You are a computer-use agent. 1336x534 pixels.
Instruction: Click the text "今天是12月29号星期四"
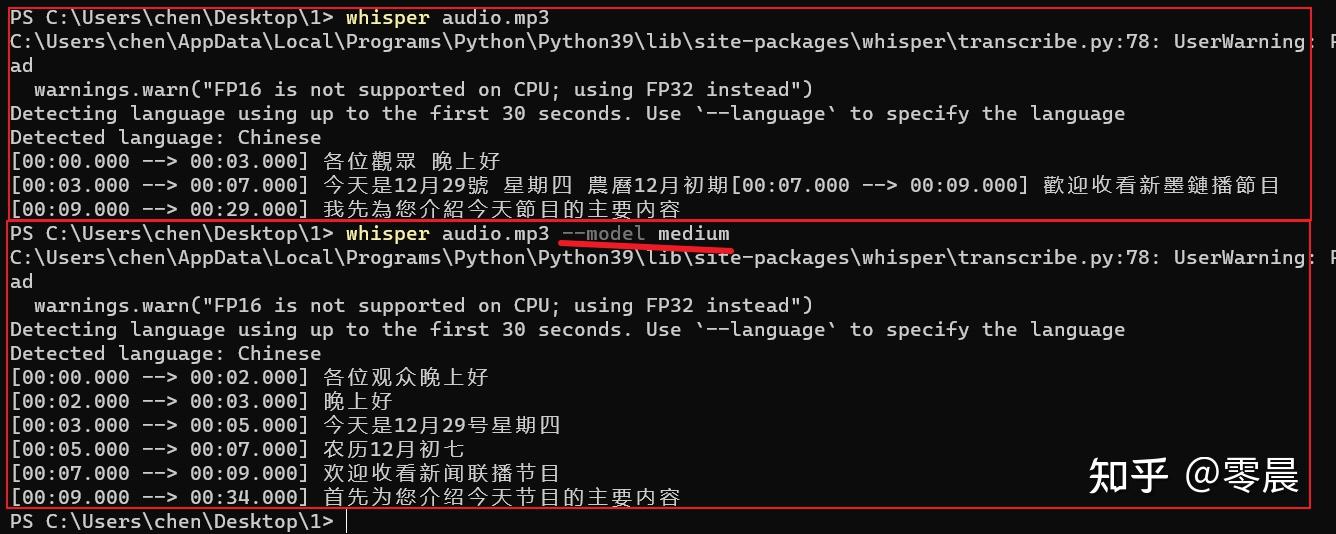click(442, 425)
